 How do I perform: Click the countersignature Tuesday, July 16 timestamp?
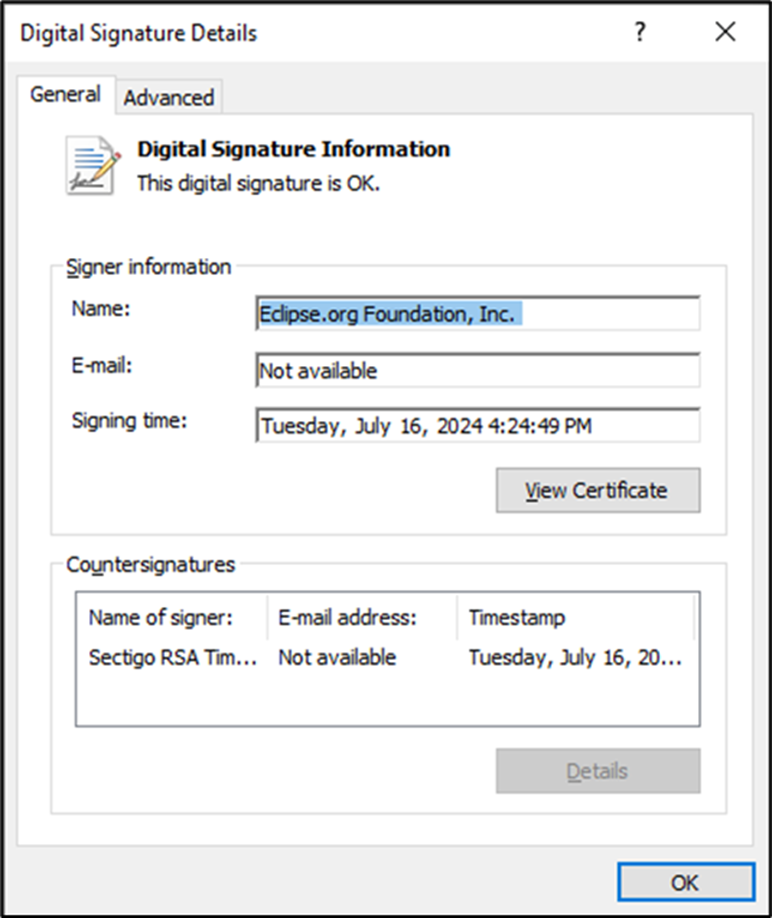coord(575,657)
